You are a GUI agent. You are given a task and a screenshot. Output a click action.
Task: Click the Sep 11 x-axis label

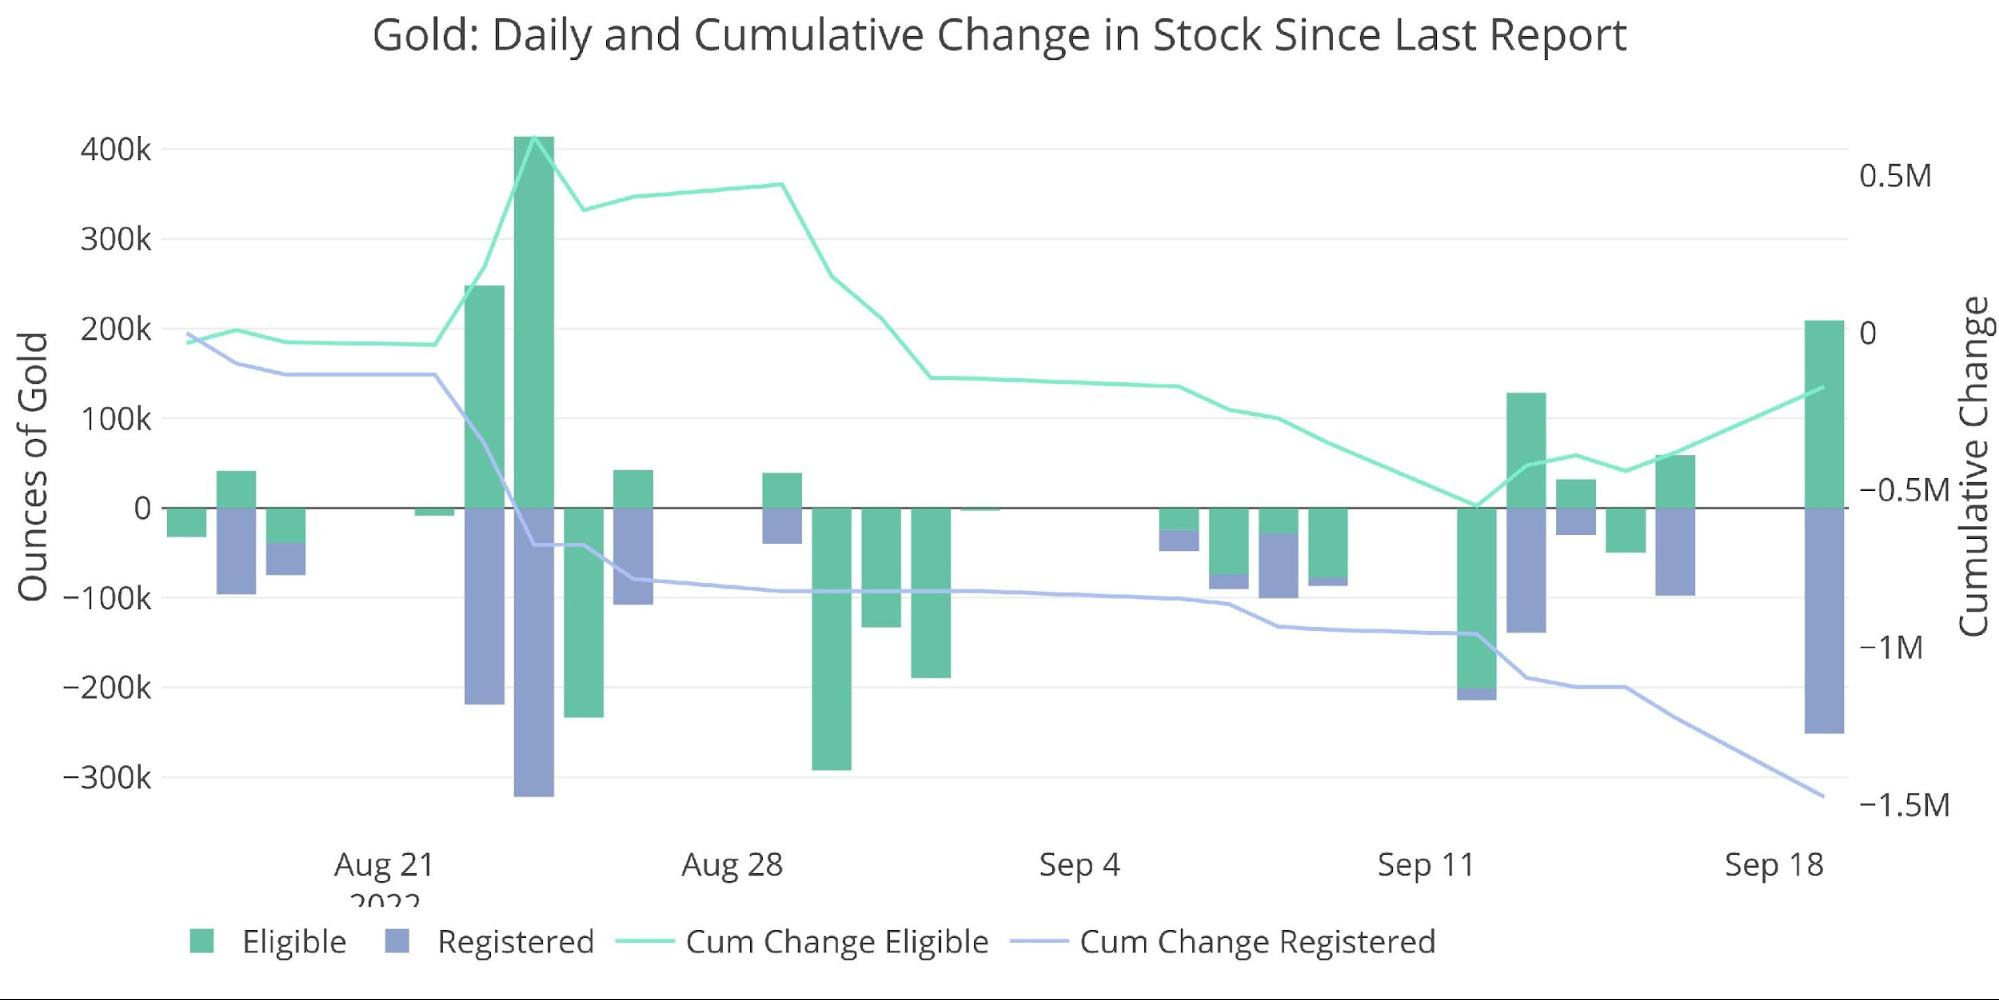tap(1426, 864)
